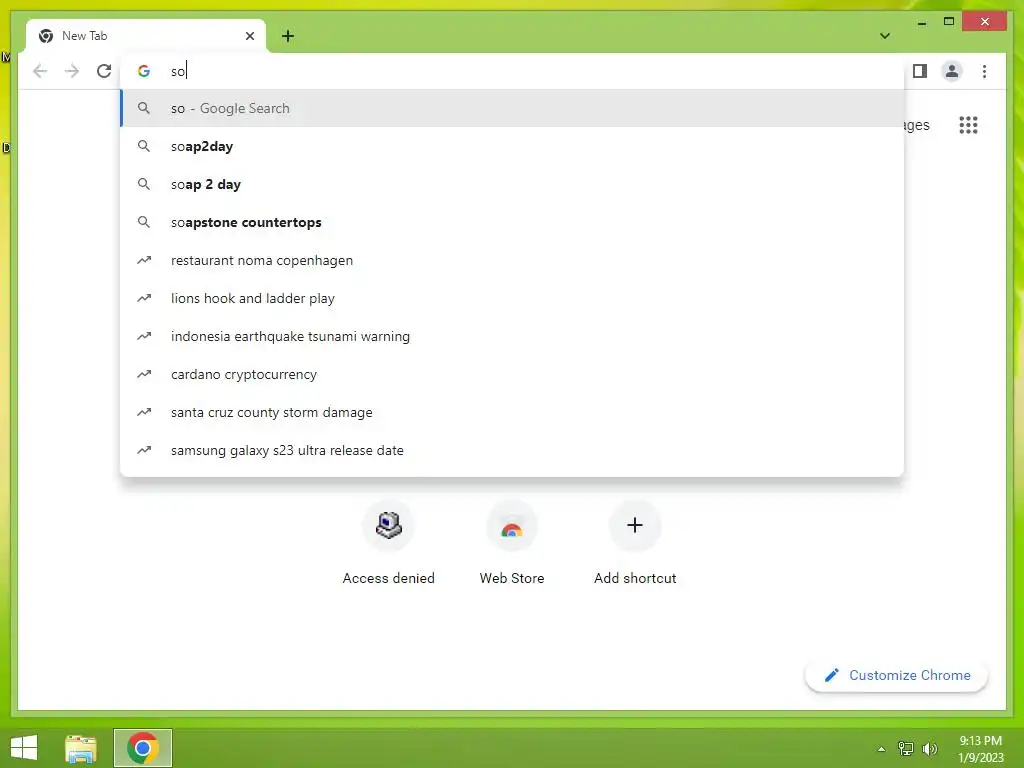Select the New Tab tab

pyautogui.click(x=146, y=36)
